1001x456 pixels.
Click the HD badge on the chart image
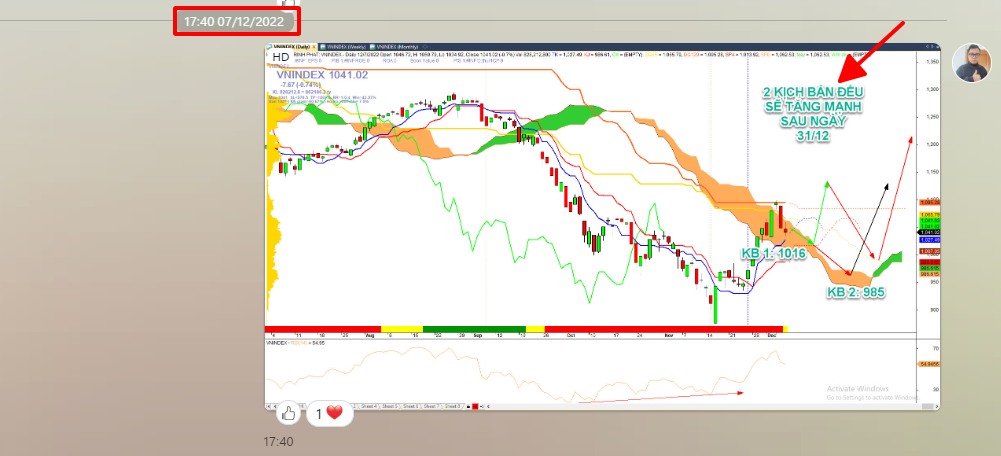[280, 57]
